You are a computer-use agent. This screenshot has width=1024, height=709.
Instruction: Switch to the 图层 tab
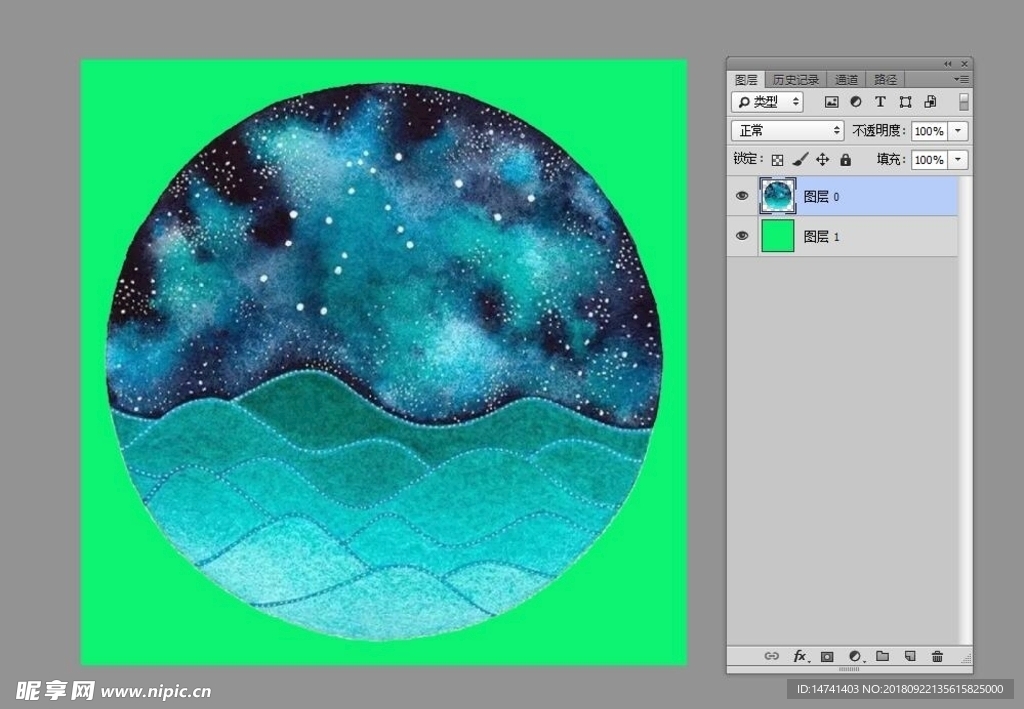tap(746, 80)
